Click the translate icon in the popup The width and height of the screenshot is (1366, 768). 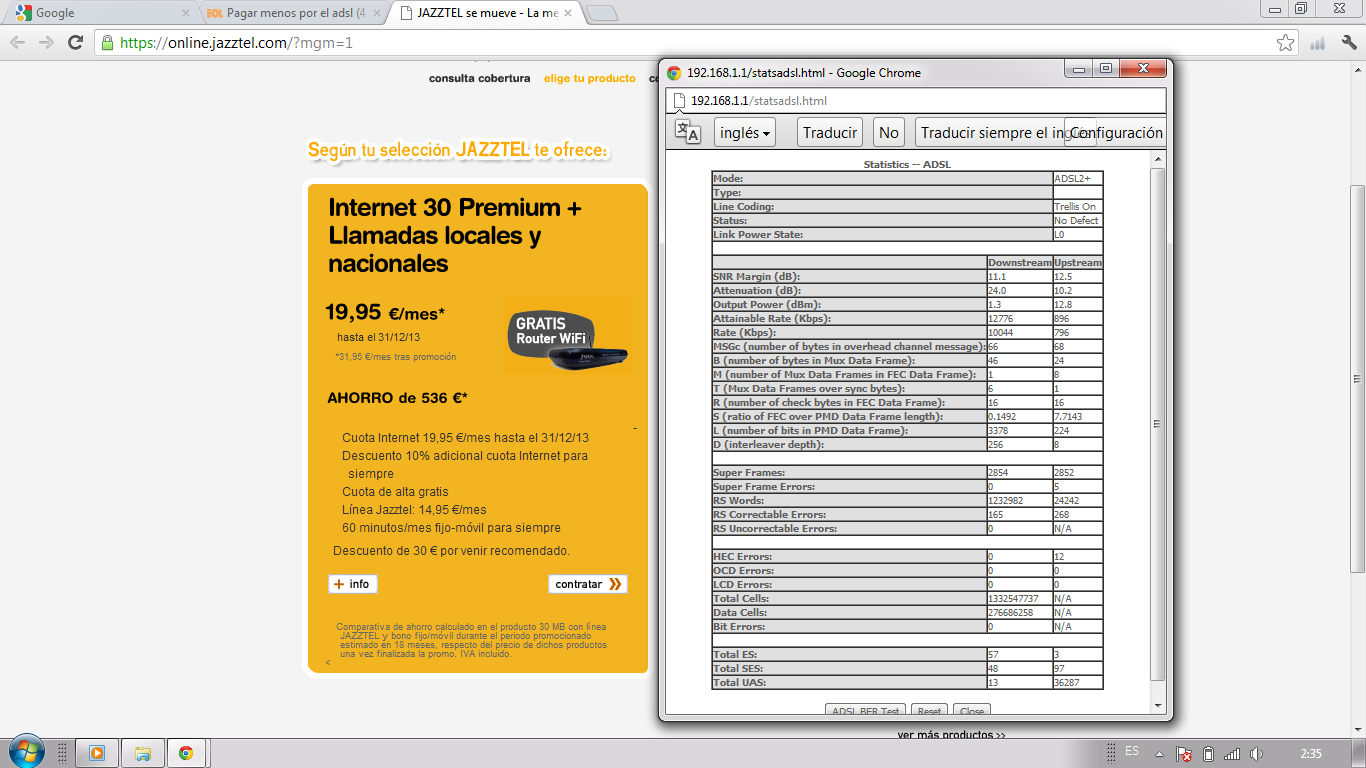point(687,132)
